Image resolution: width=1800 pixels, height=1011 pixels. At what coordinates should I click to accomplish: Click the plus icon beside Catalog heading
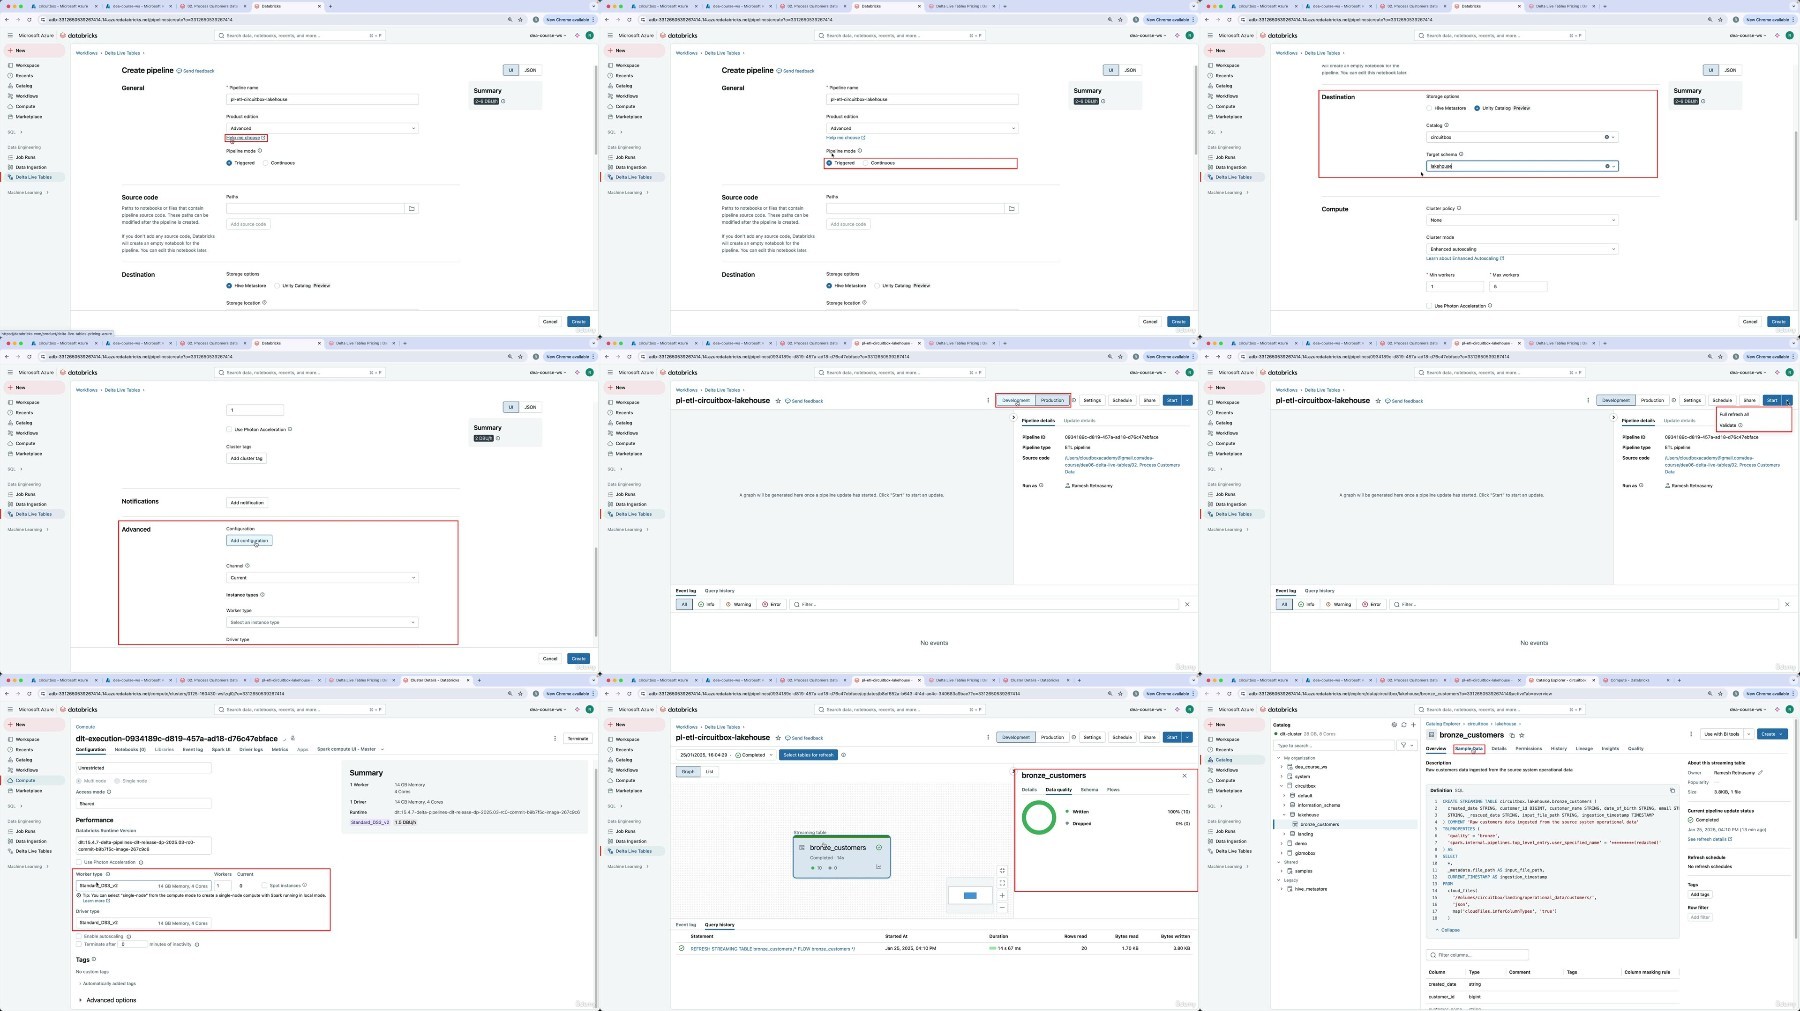coord(1412,724)
